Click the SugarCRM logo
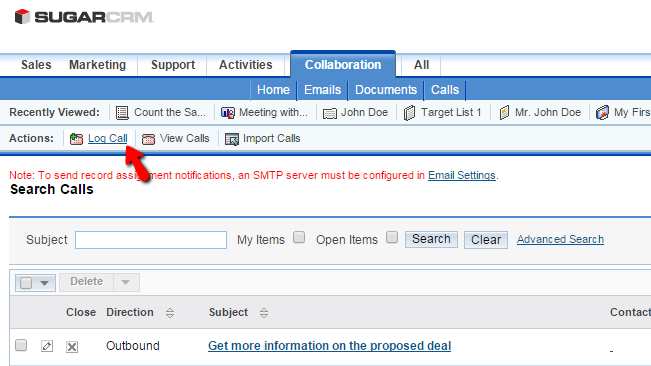Image resolution: width=651 pixels, height=366 pixels. (x=84, y=17)
